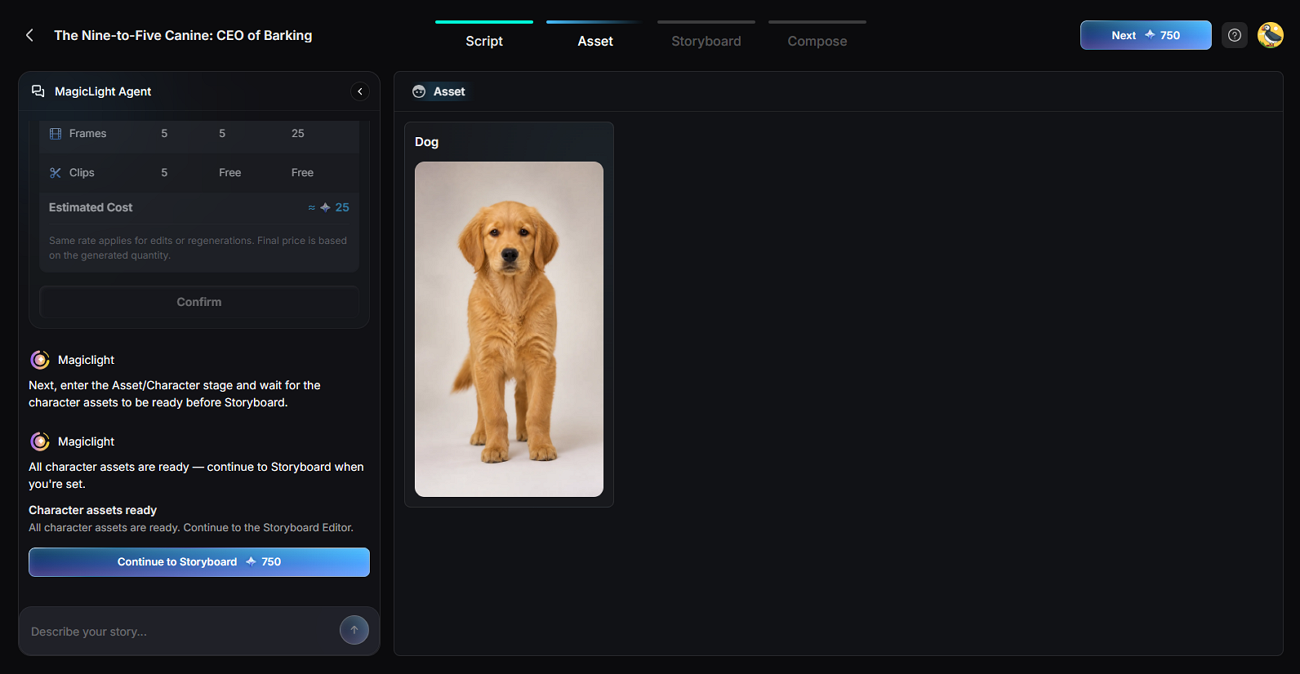Click the Confirm button
Screen dimensions: 1300x674
tap(199, 302)
